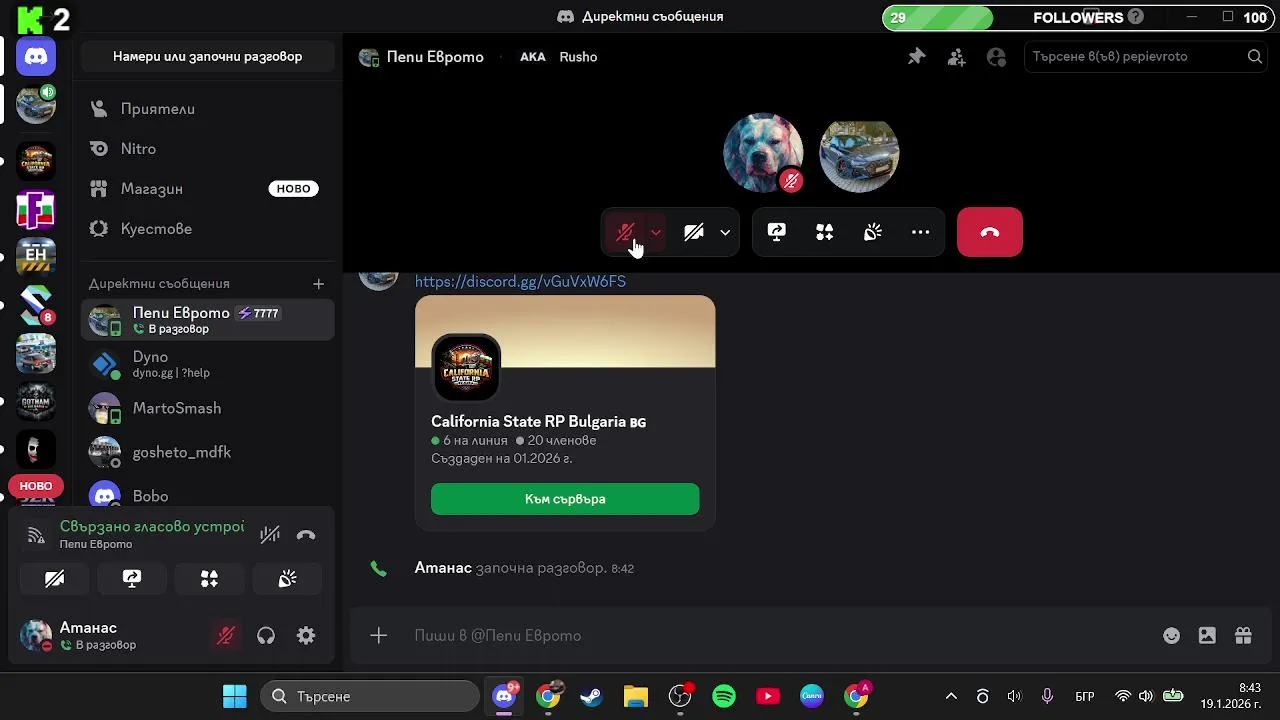Toggle microphone mute in user panel

point(226,635)
